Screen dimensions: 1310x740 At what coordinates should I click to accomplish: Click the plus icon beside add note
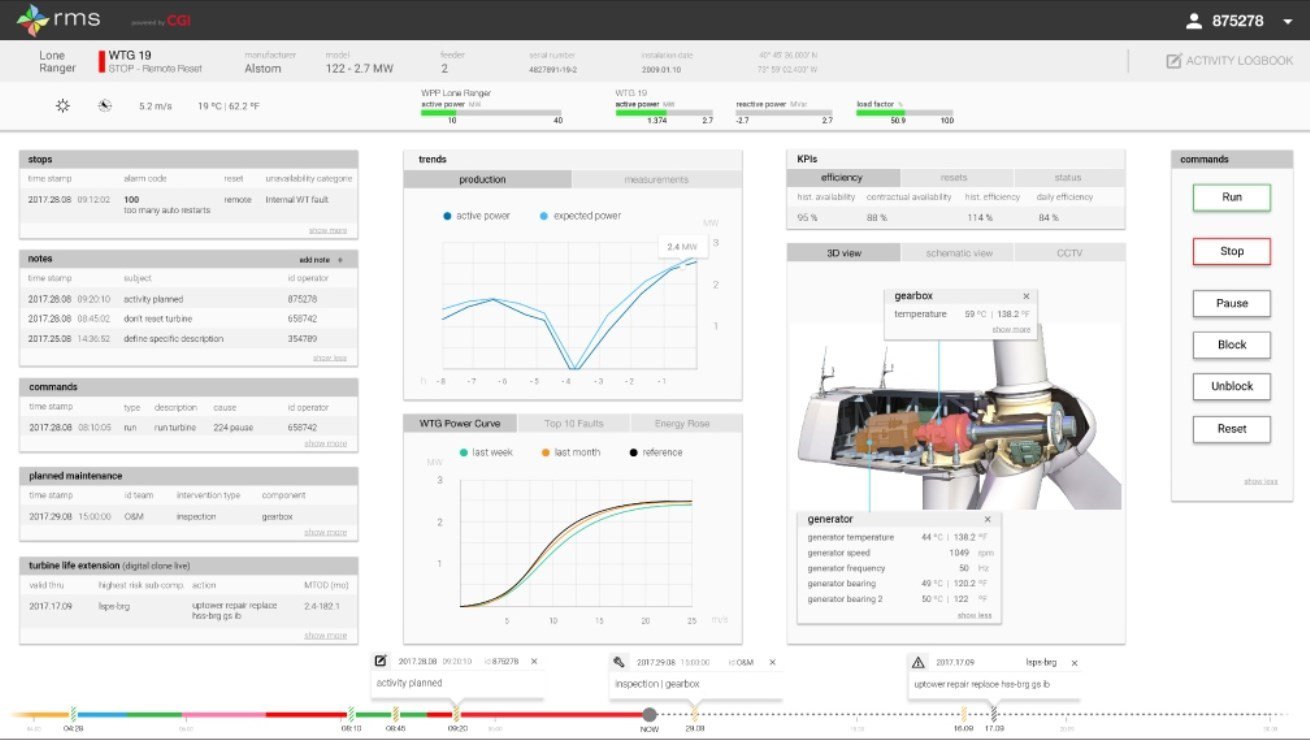[x=340, y=259]
